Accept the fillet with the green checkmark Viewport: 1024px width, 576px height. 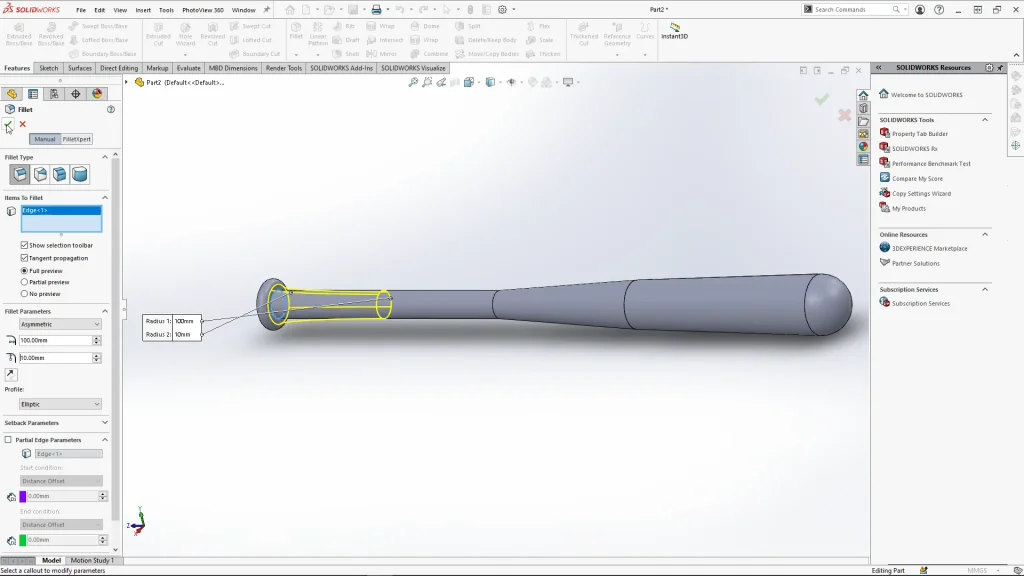coord(8,124)
